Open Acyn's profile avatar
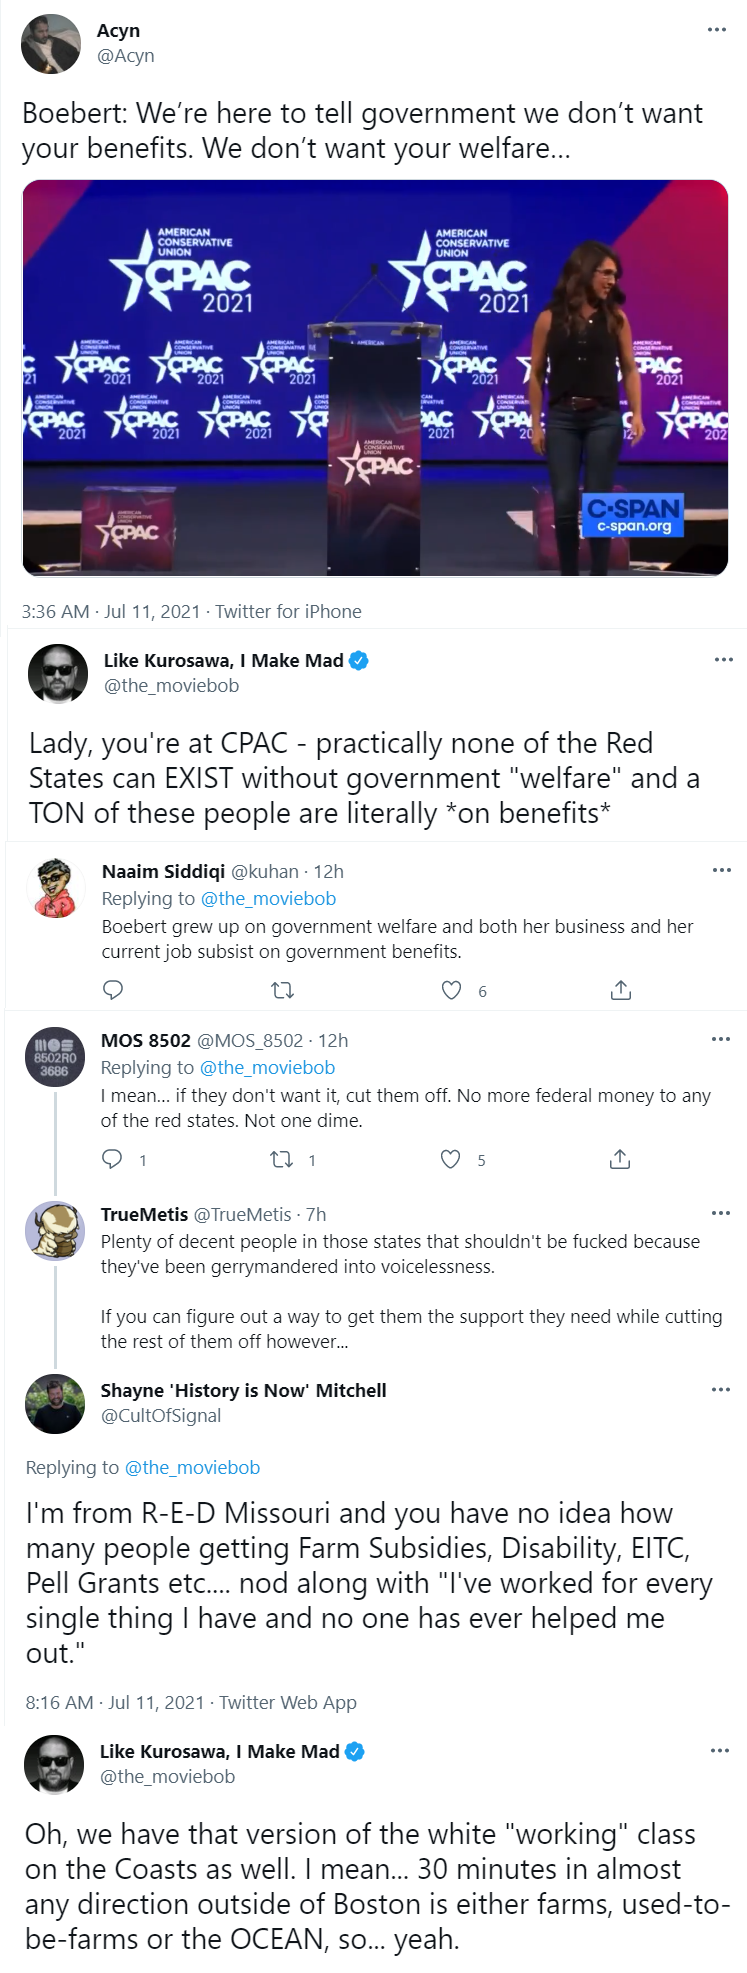Viewport: 747px width, 1973px height. click(x=51, y=44)
